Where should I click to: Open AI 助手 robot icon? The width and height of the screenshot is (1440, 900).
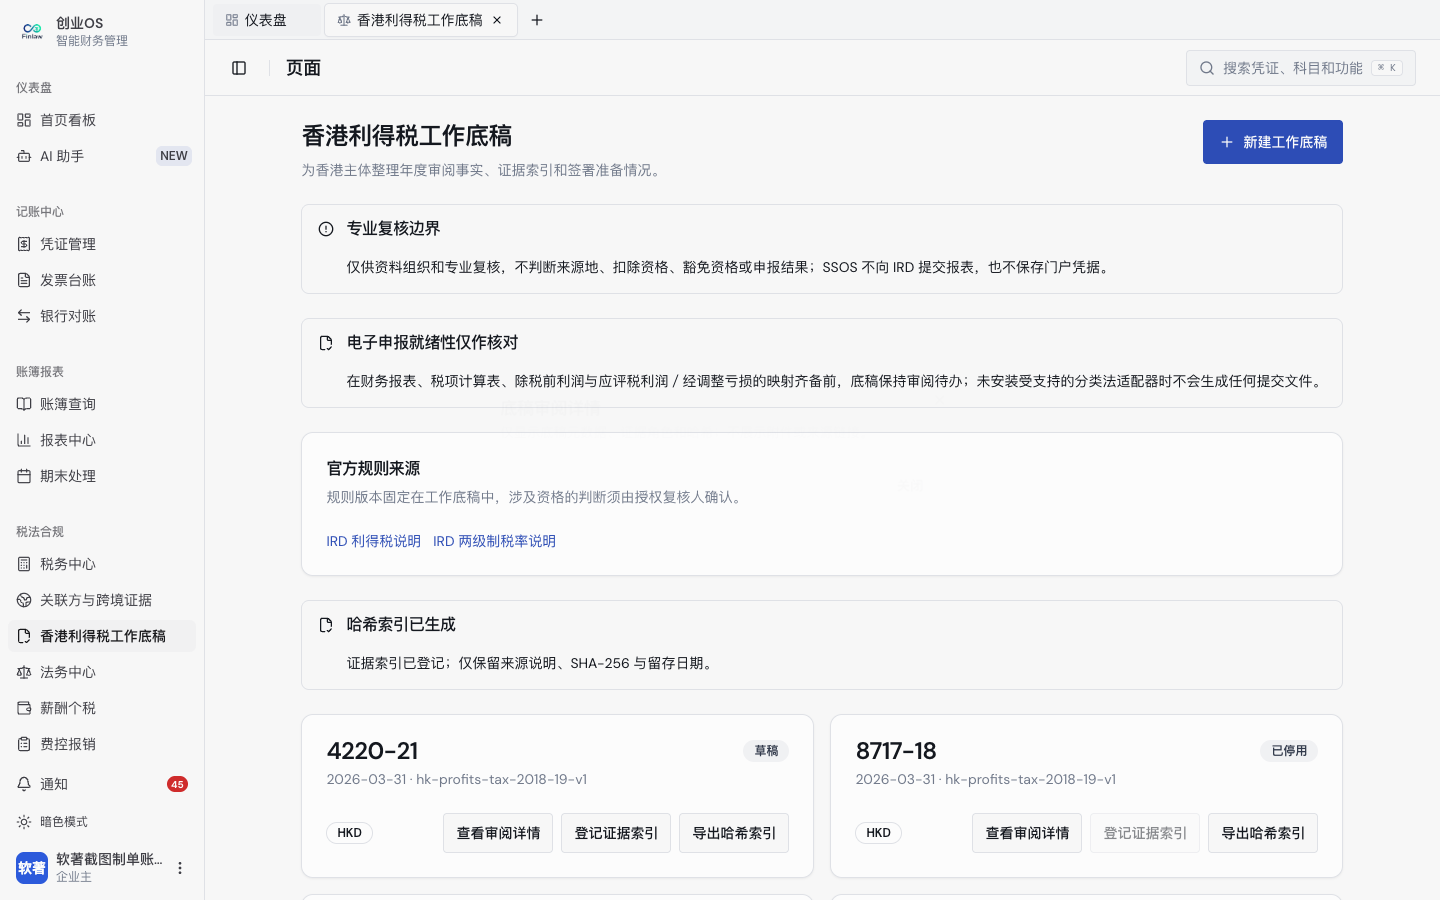coord(24,156)
